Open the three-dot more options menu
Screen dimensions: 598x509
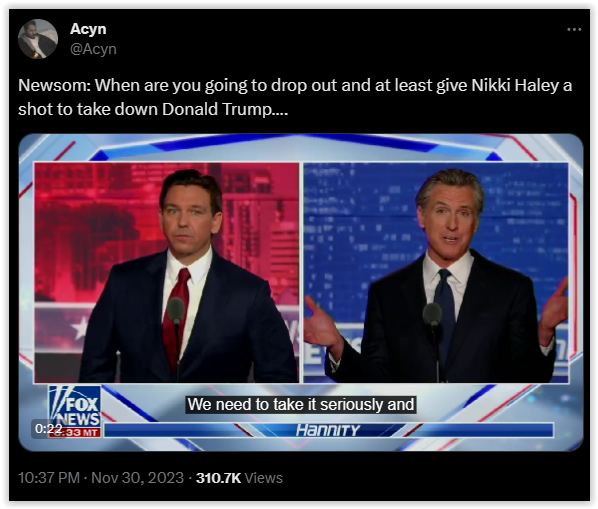[x=574, y=29]
